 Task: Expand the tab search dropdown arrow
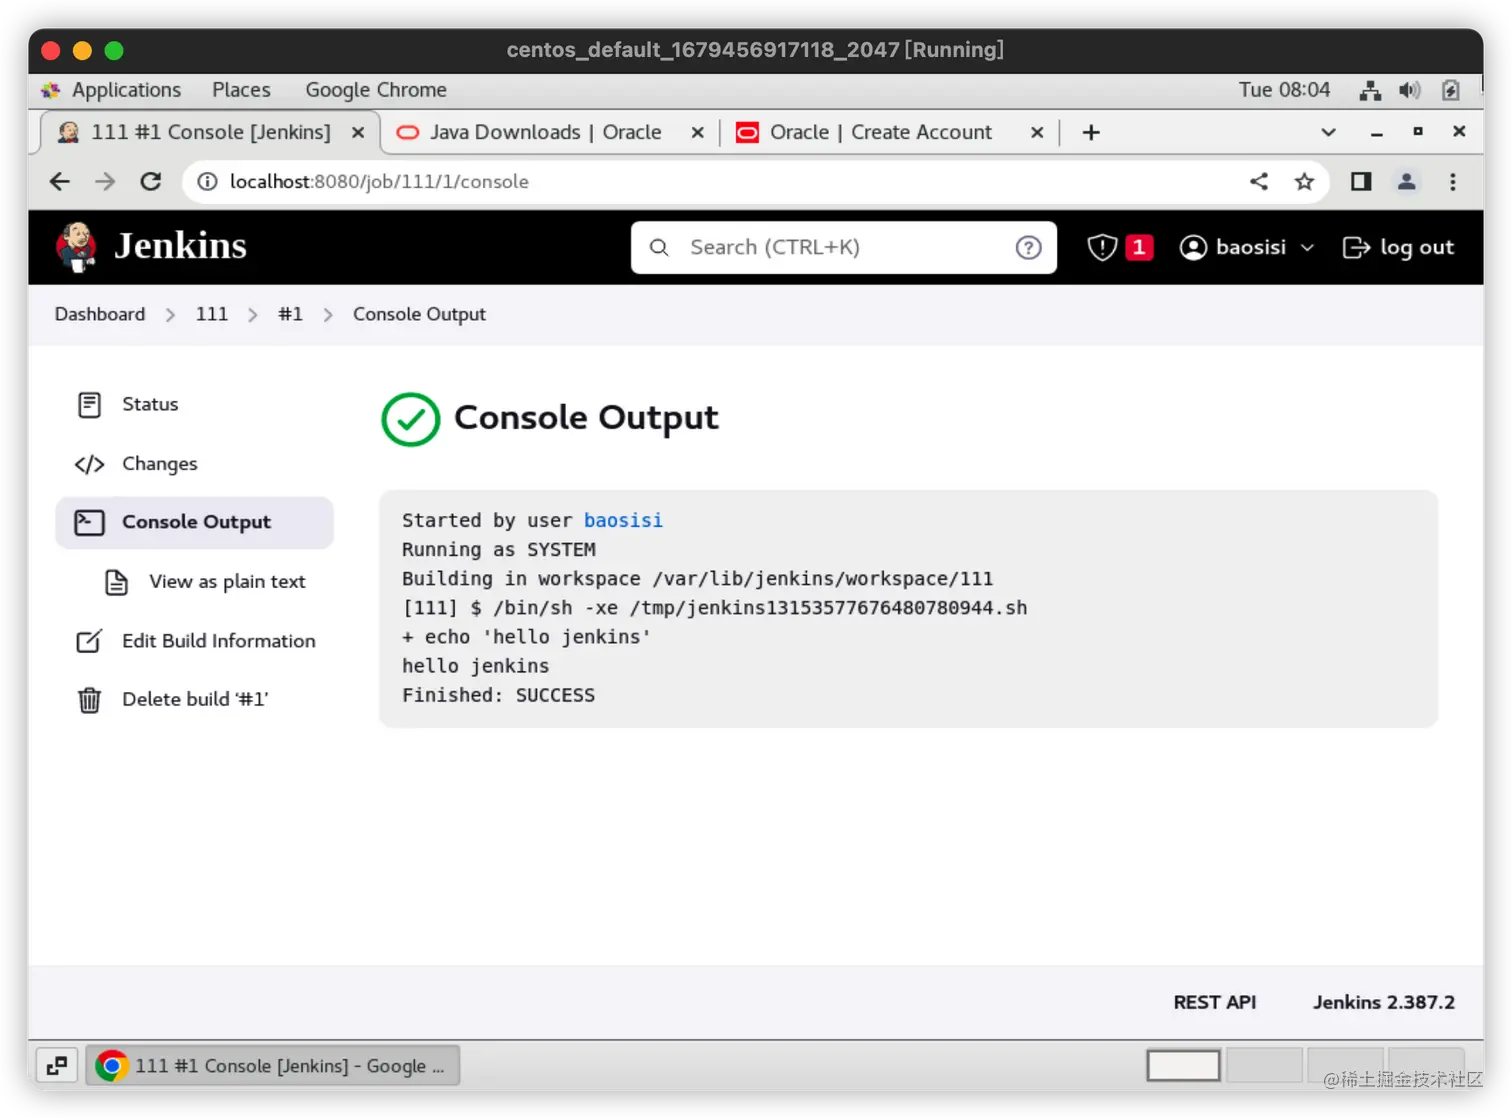click(1328, 132)
